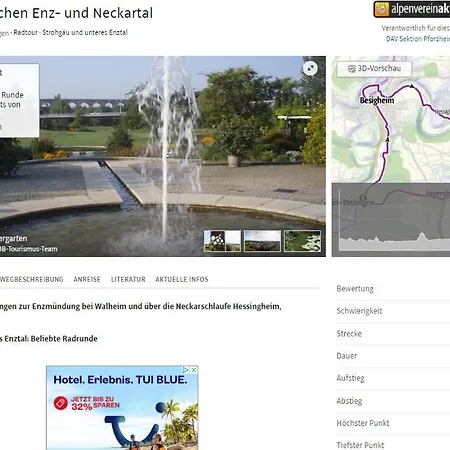
Task: Click the Bewertung row label
Action: [355, 289]
